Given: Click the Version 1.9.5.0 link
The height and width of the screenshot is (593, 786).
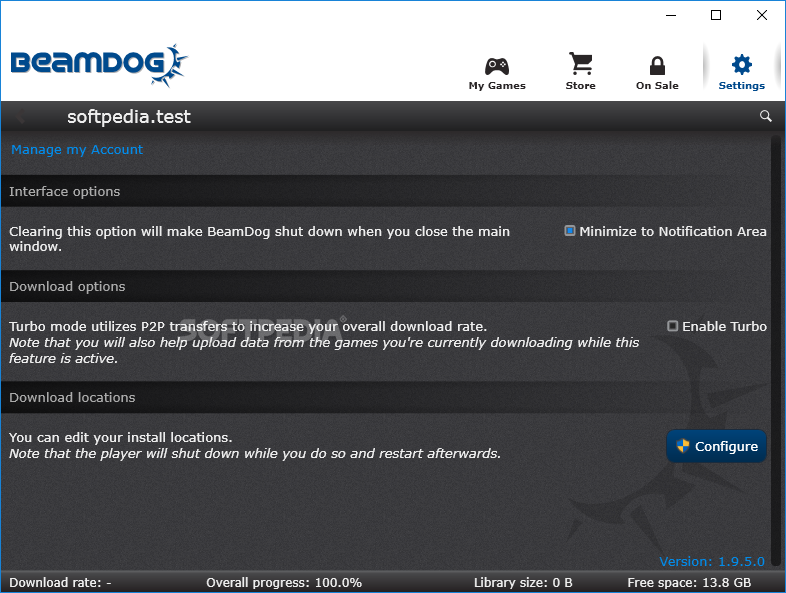Looking at the screenshot, I should 712,561.
